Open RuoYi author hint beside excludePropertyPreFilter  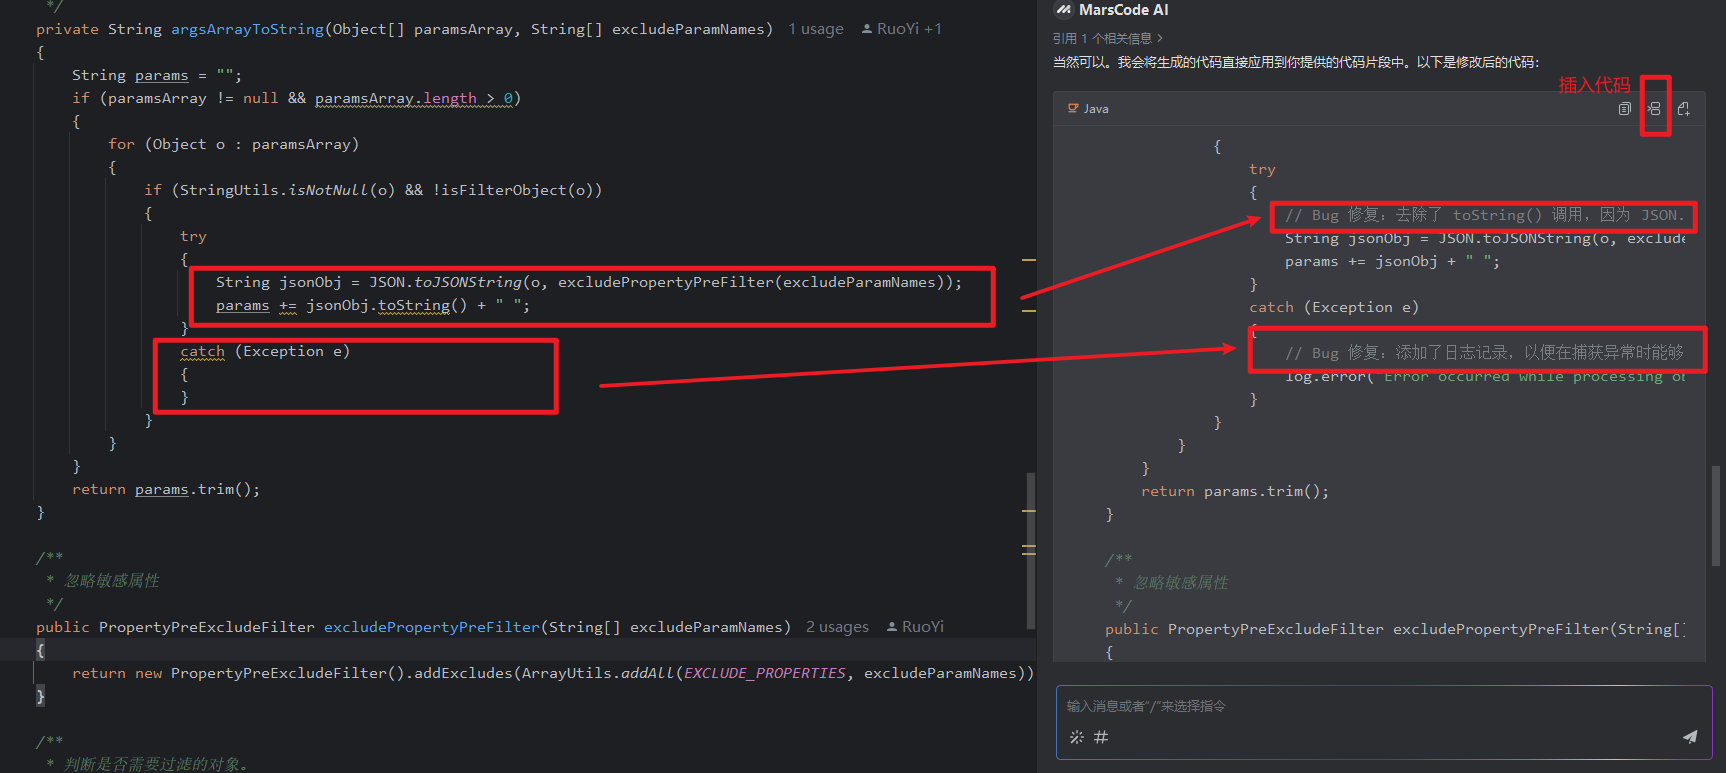[915, 627]
